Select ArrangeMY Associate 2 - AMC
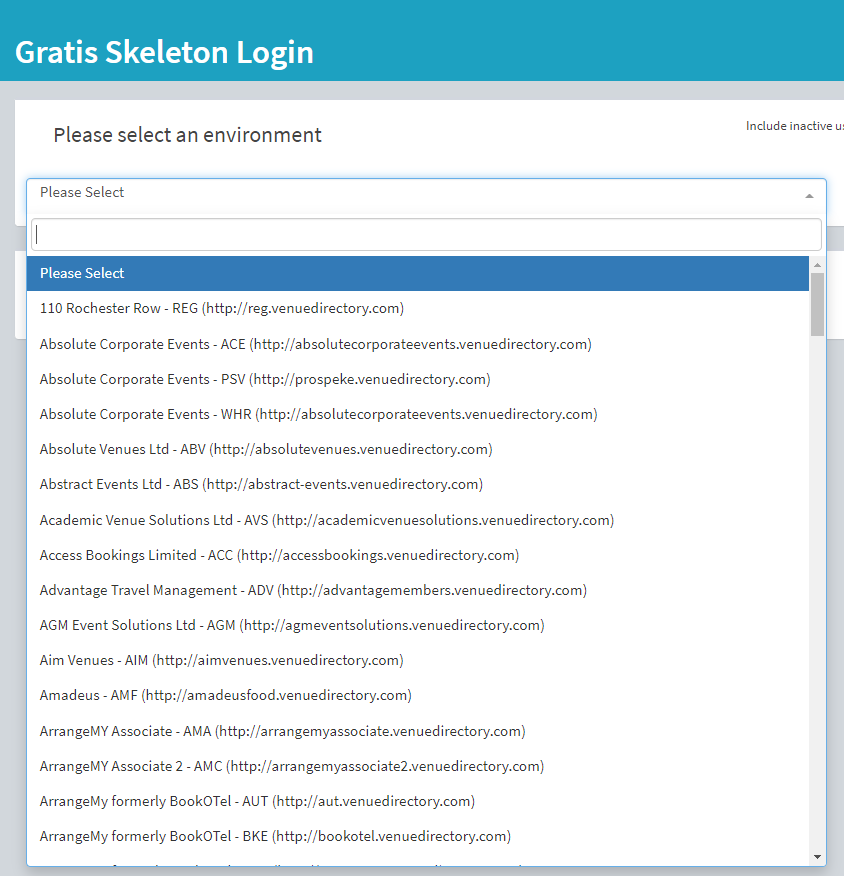 coord(418,766)
